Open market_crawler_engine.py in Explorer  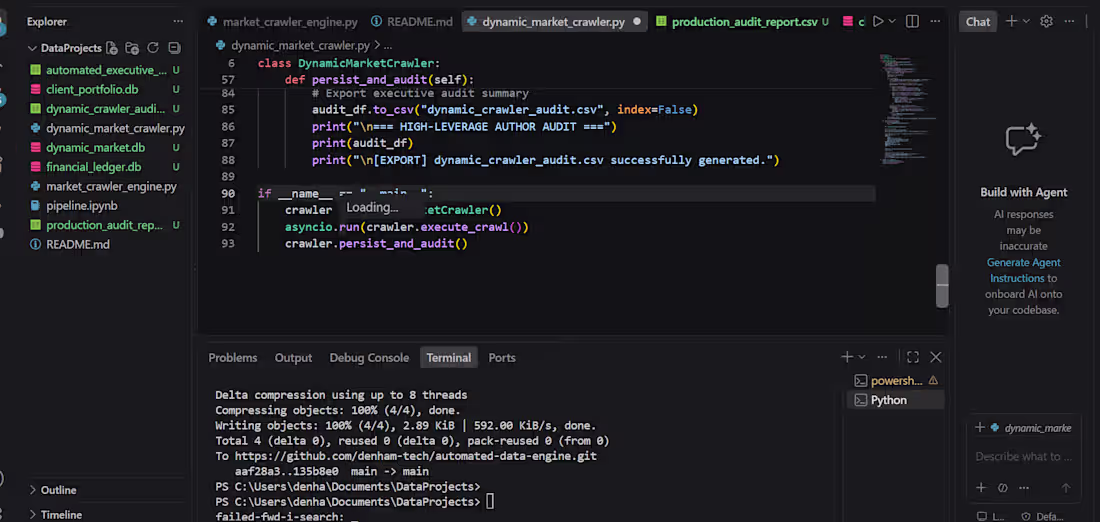click(x=111, y=187)
